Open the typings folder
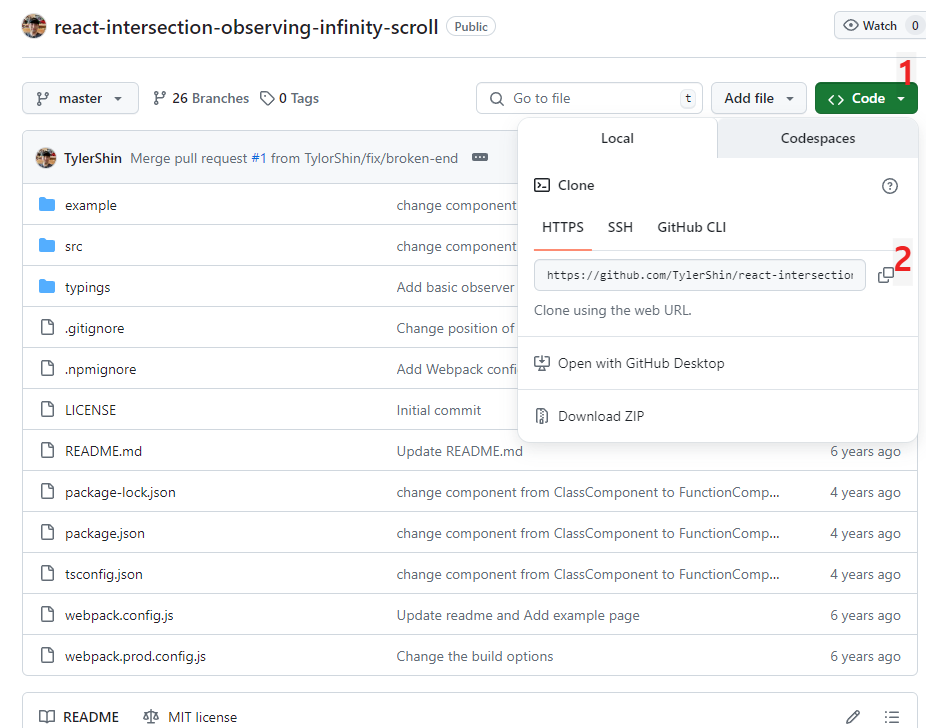 pyautogui.click(x=87, y=288)
